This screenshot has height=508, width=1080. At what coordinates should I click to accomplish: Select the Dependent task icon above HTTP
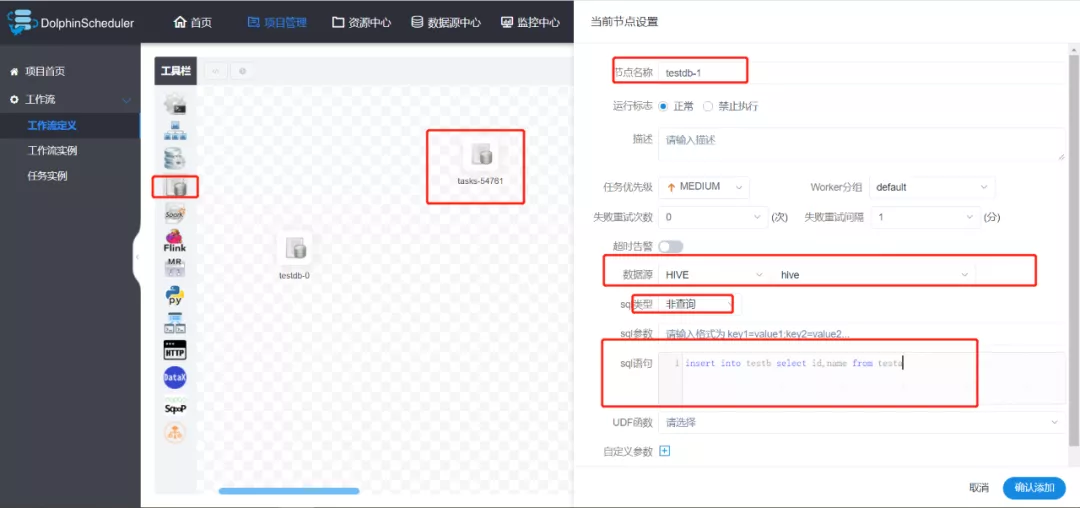pos(175,322)
